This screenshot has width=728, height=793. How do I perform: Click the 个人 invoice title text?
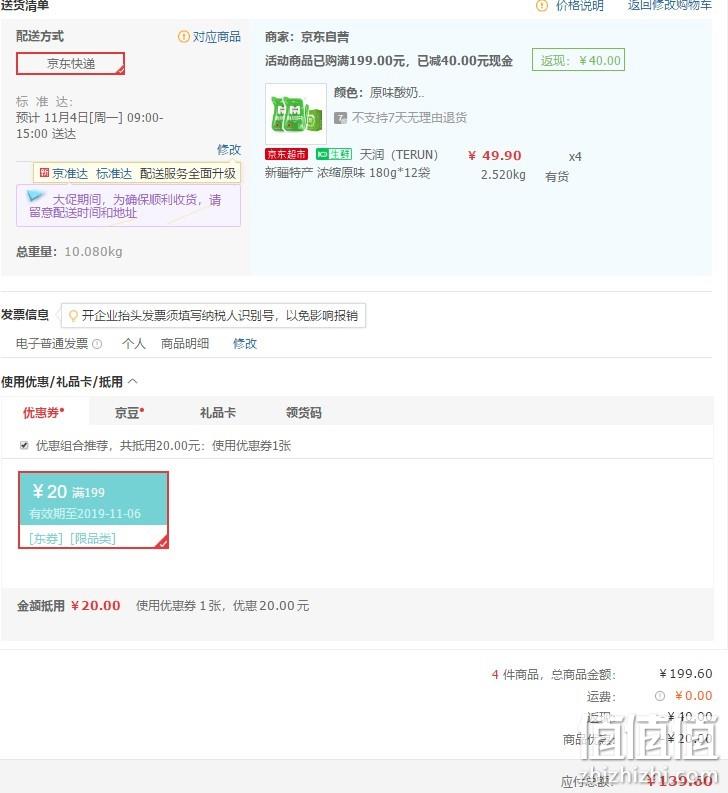(134, 344)
